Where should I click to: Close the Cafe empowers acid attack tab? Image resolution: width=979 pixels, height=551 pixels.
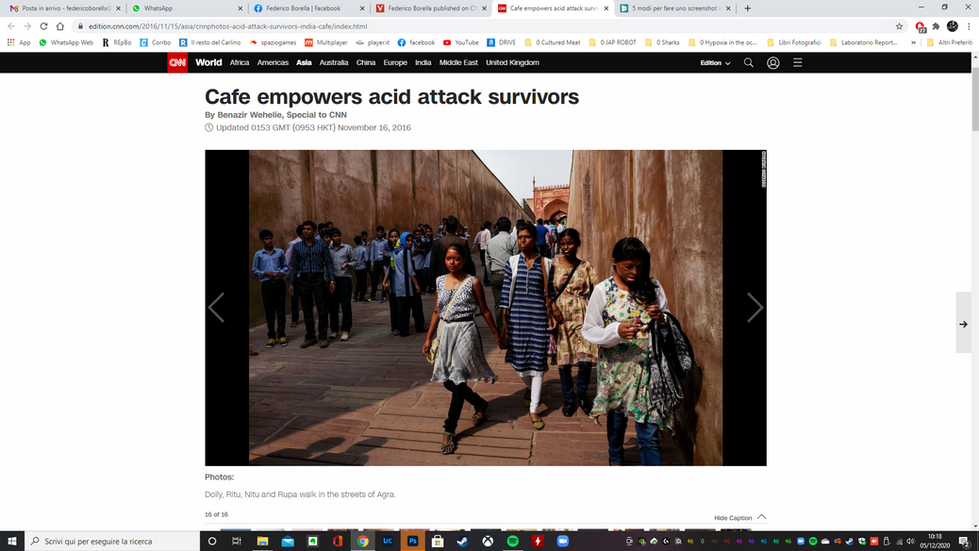pos(606,8)
